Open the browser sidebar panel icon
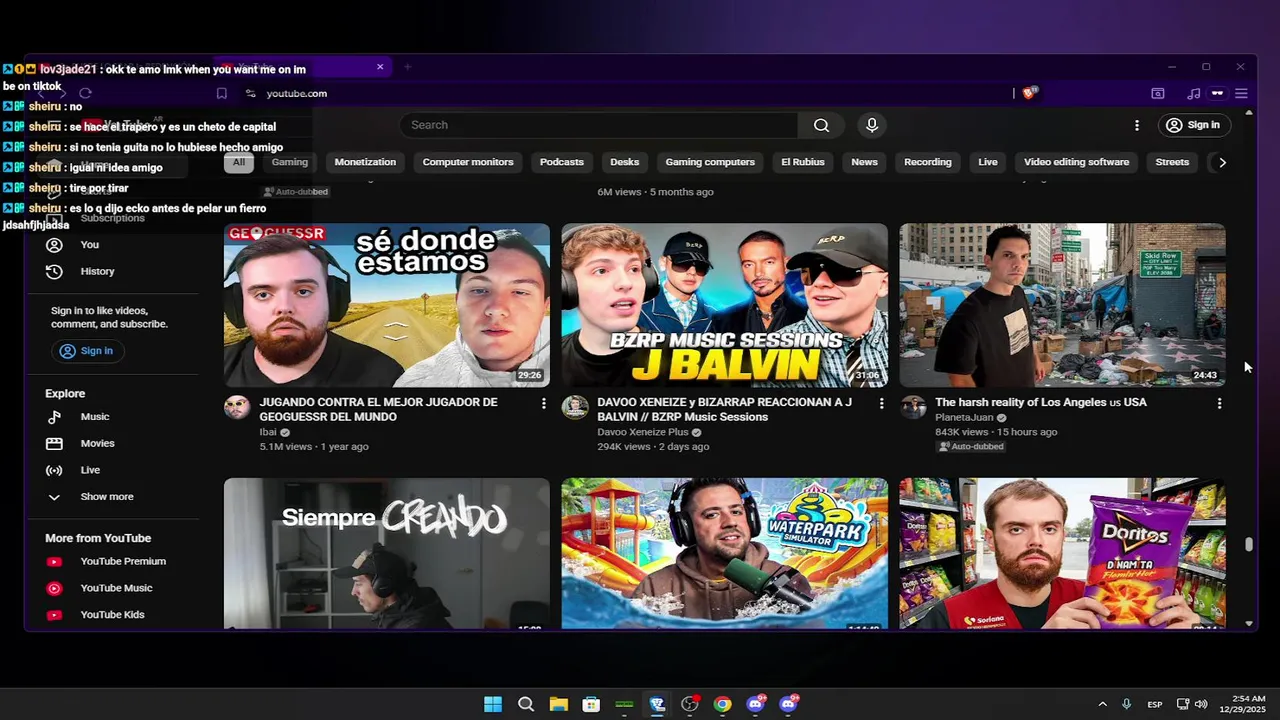1280x720 pixels. (x=1158, y=93)
